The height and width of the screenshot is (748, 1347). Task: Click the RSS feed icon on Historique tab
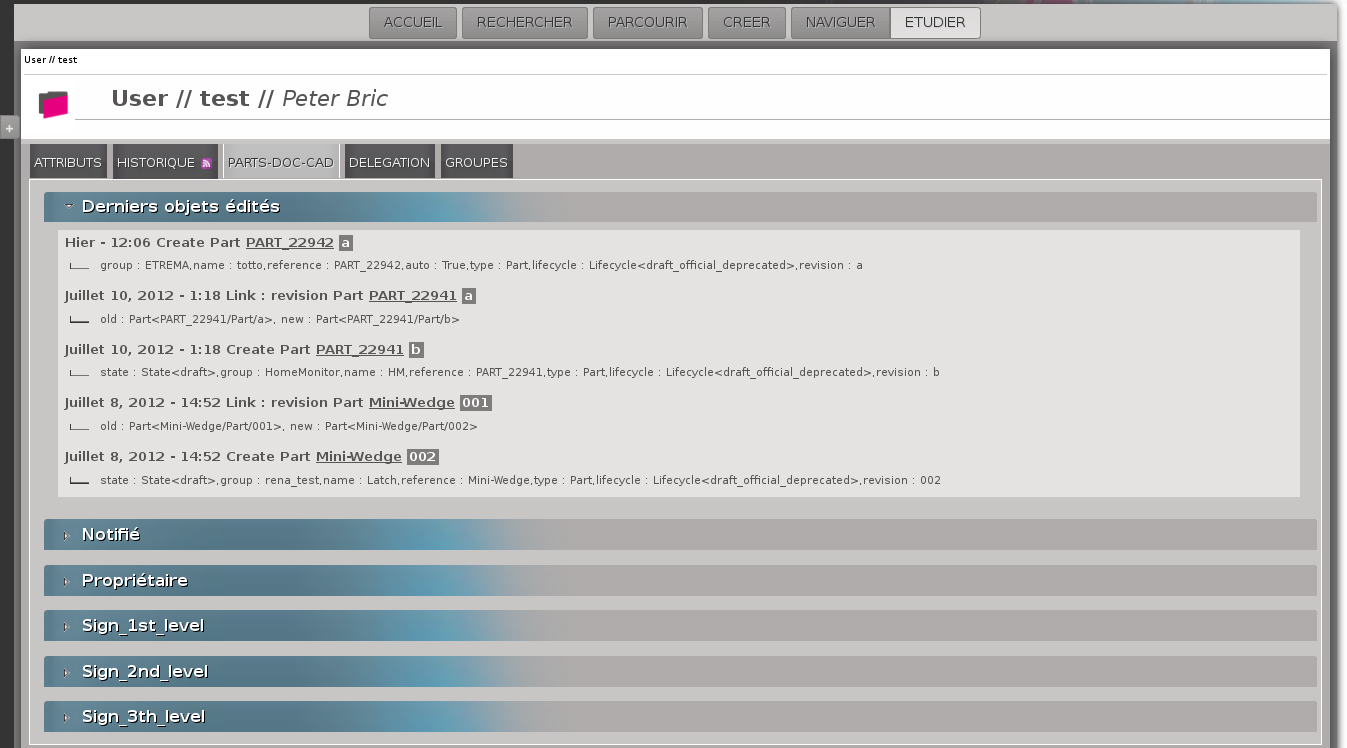(206, 163)
